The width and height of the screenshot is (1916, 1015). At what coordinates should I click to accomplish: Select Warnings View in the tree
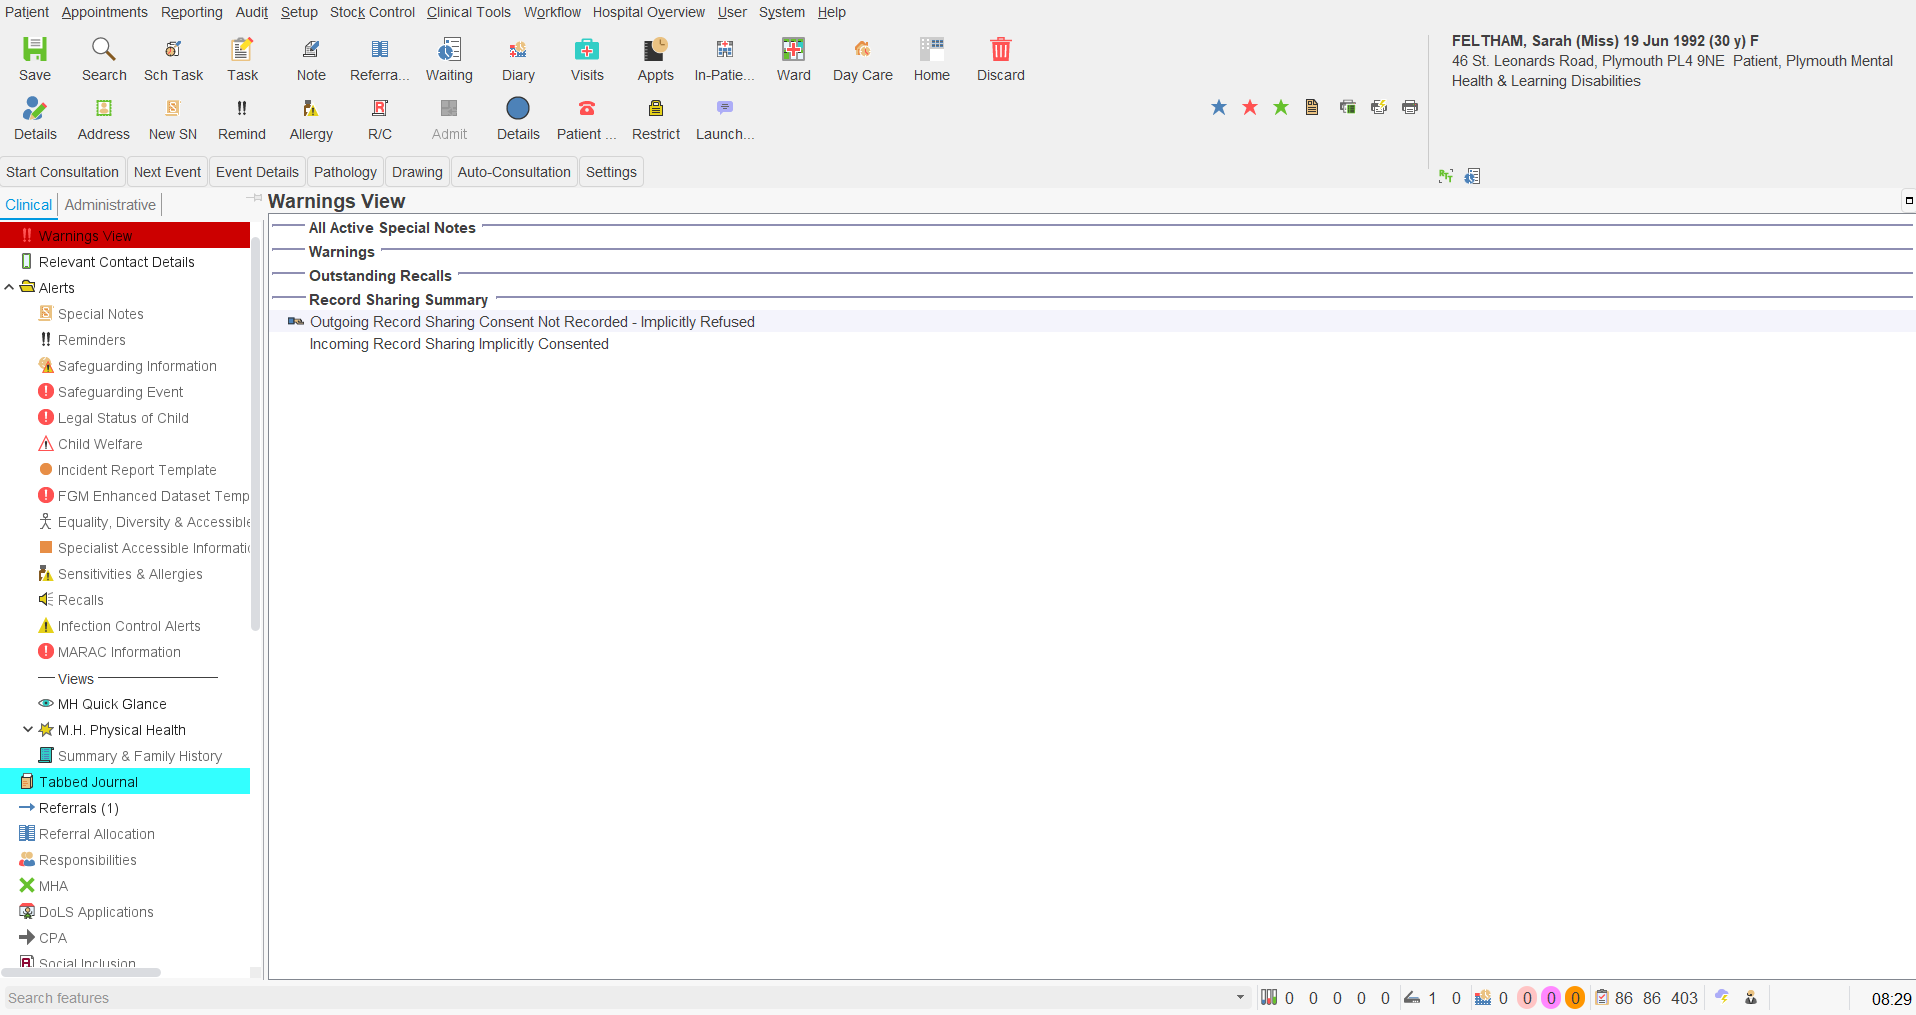pyautogui.click(x=125, y=235)
